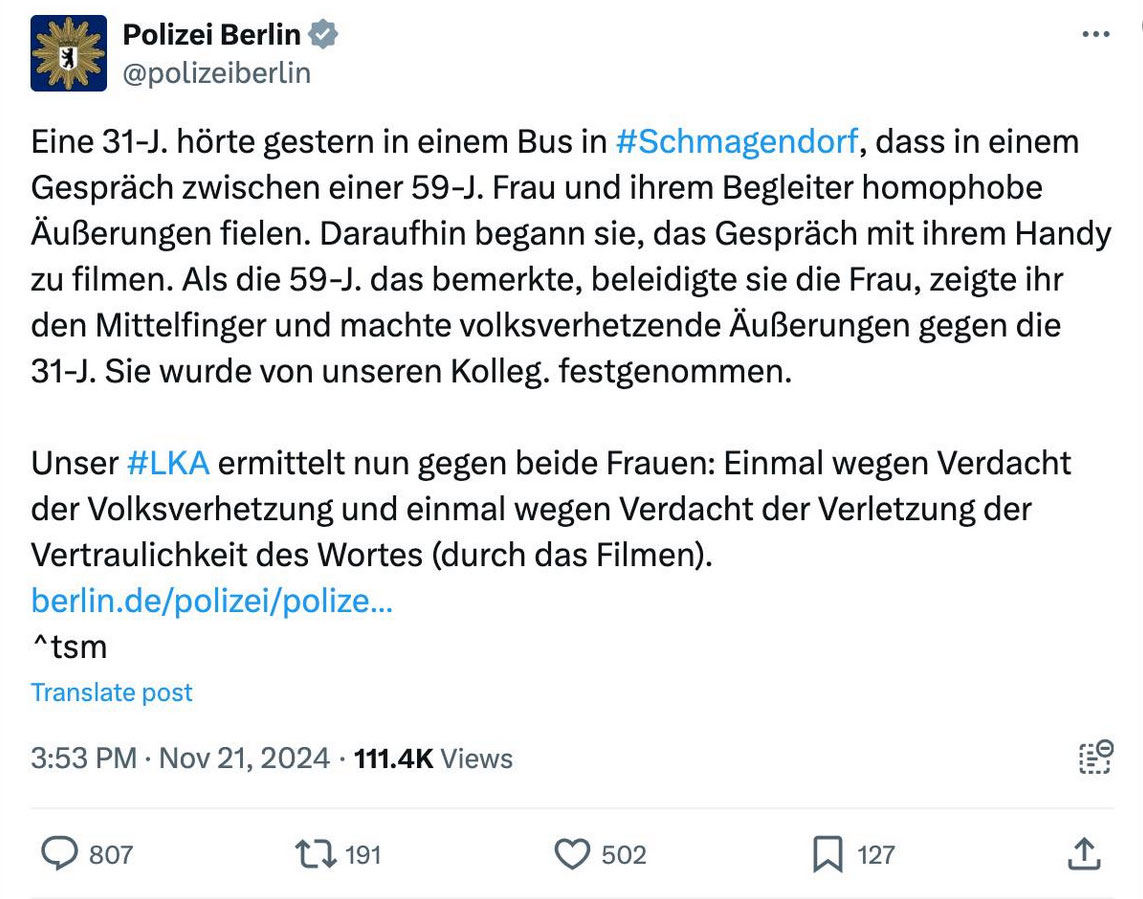
Task: Share the post via the upload icon
Action: coord(1084,854)
